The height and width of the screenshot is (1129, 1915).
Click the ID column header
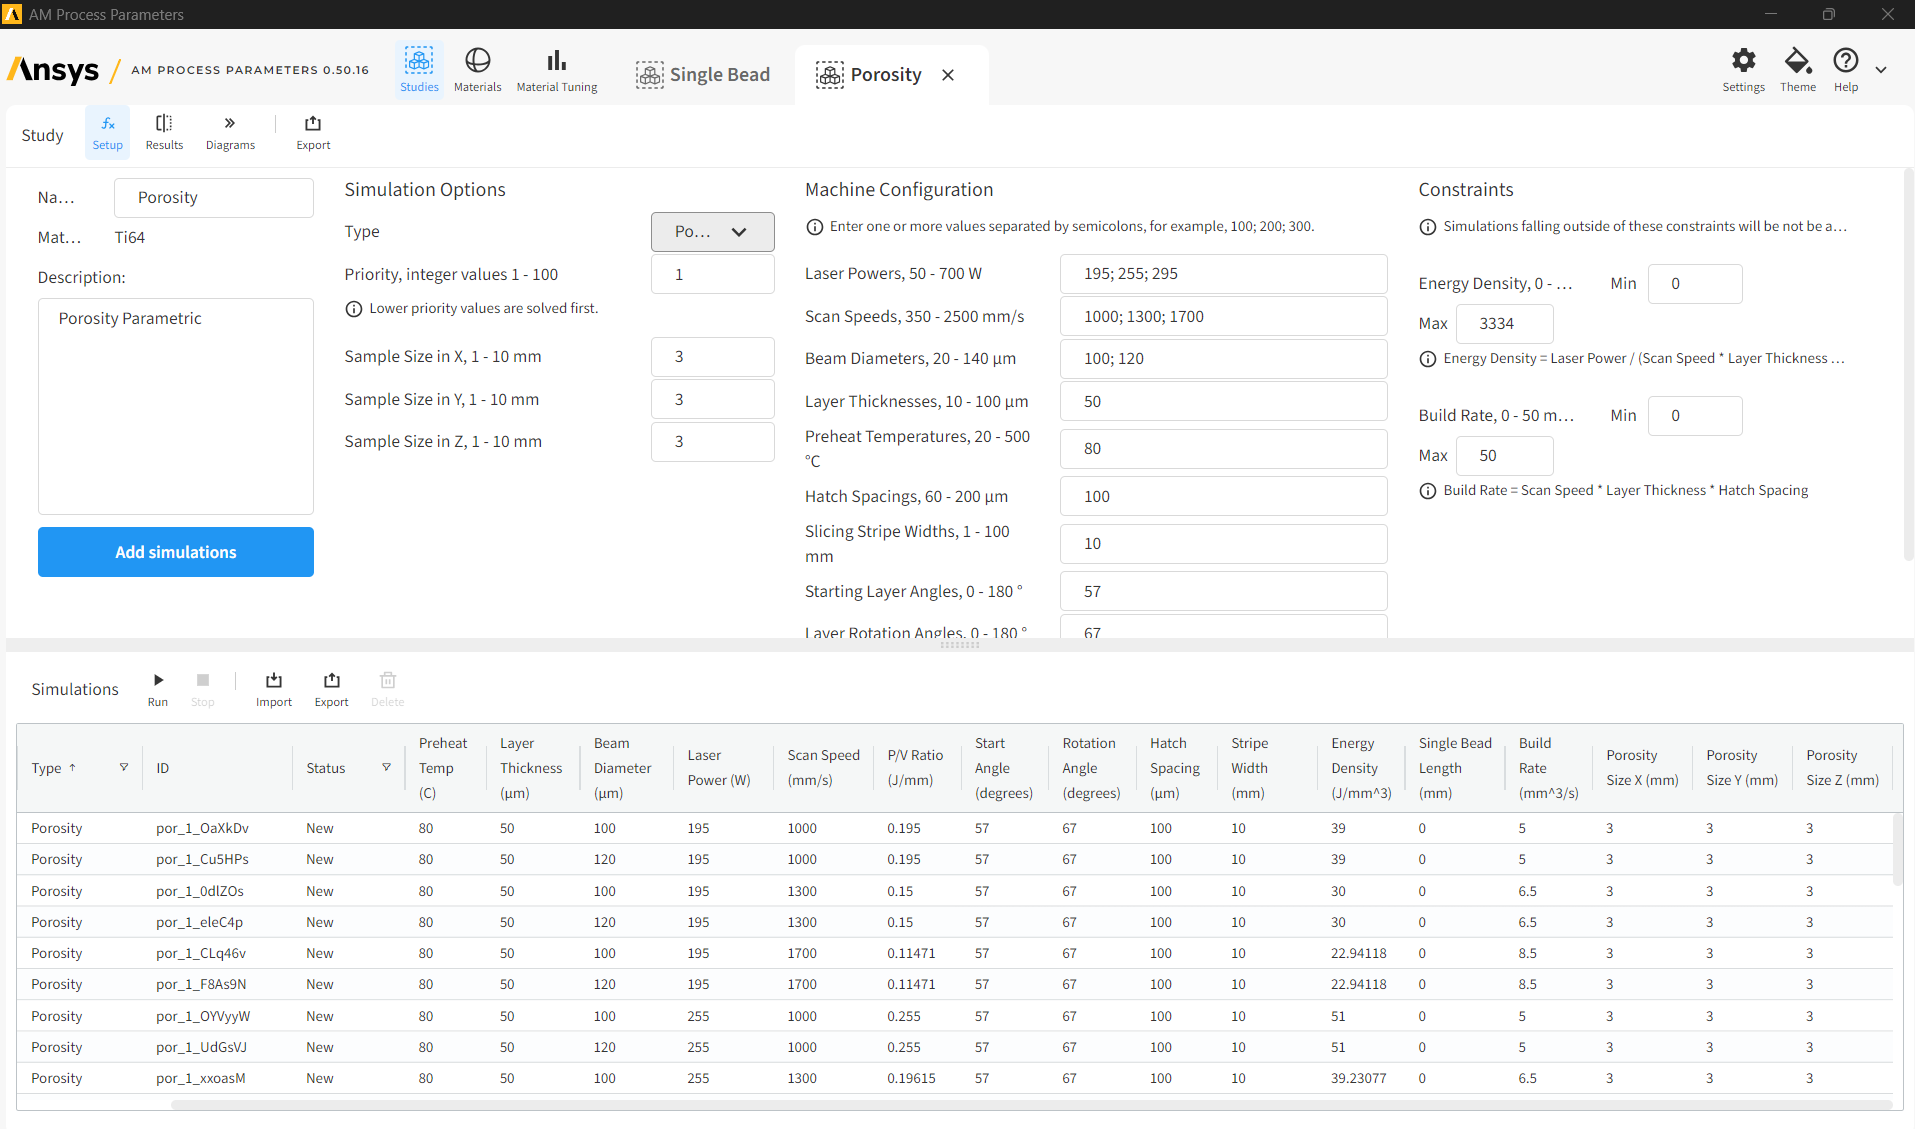[x=217, y=768]
